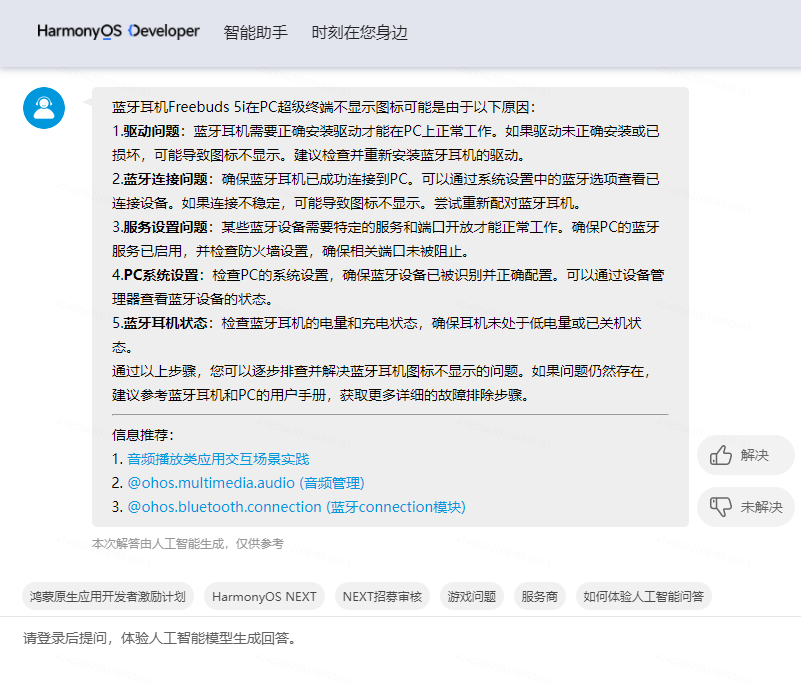801x690 pixels.
Task: Mark the answer as 未解决
Action: click(745, 507)
